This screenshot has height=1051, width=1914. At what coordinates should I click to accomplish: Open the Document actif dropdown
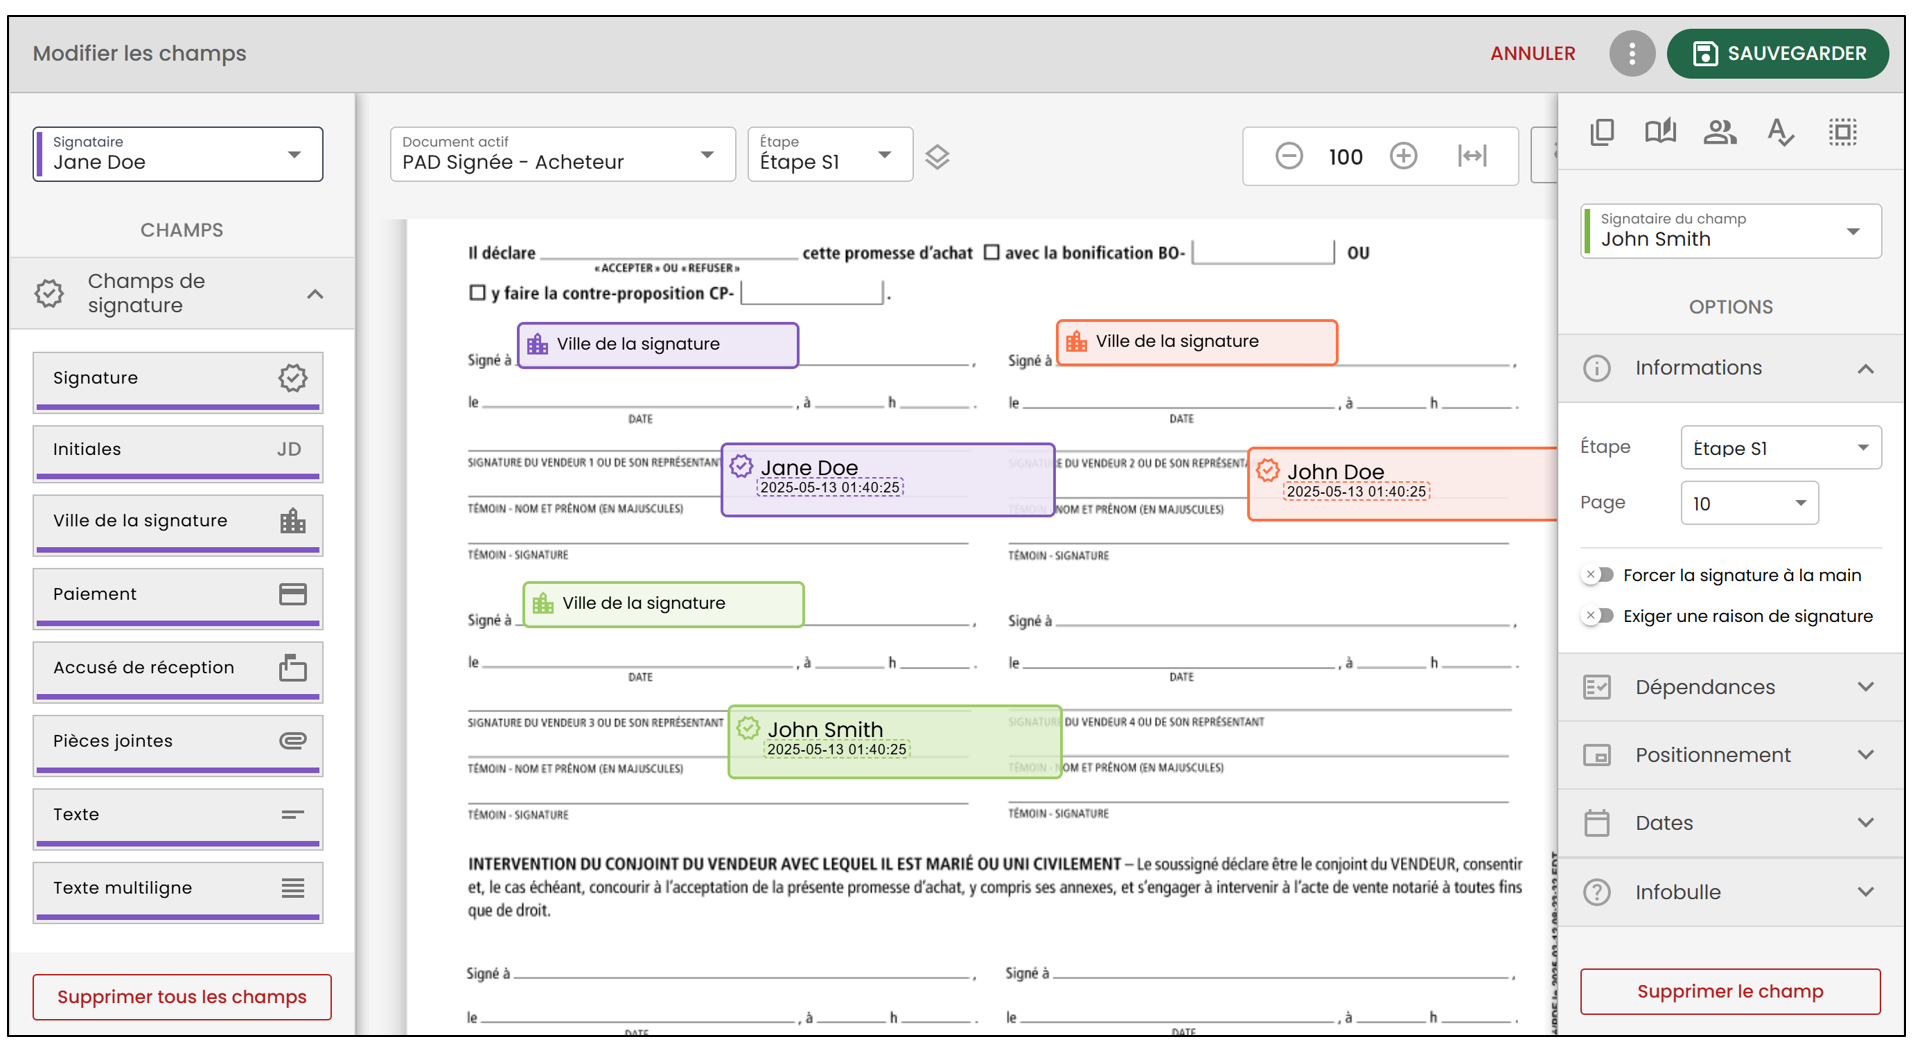click(562, 154)
